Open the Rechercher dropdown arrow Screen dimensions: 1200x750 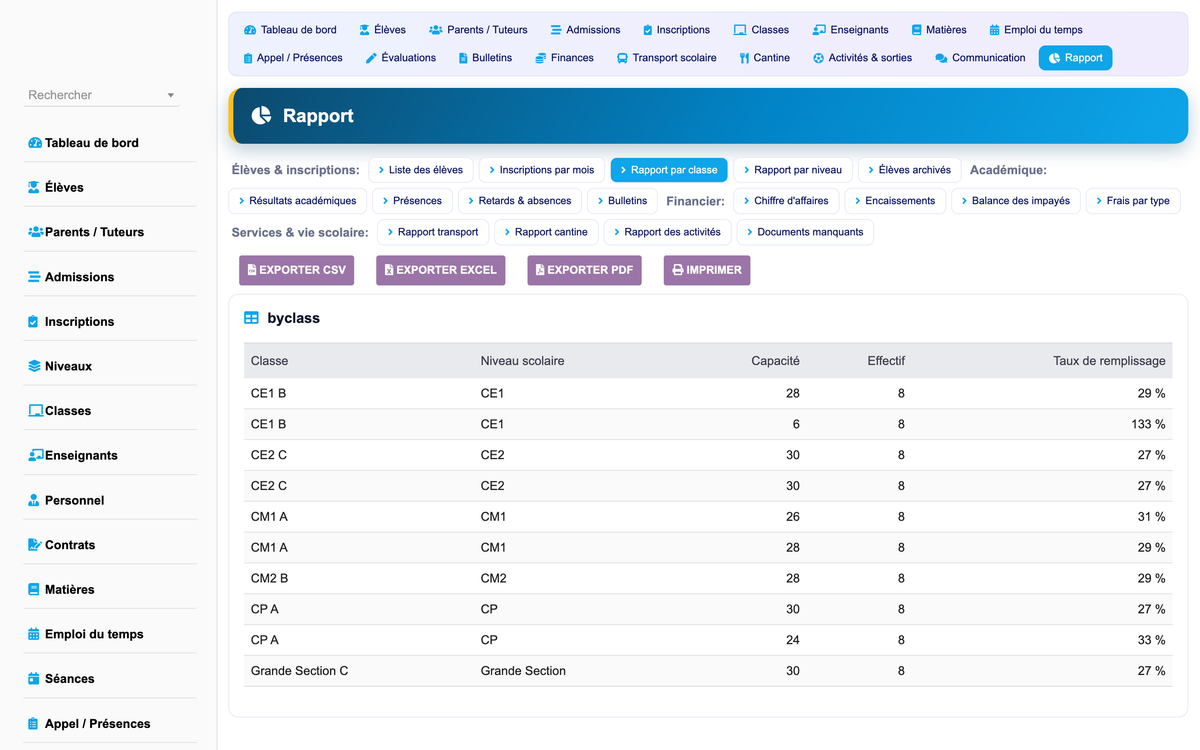coord(171,96)
